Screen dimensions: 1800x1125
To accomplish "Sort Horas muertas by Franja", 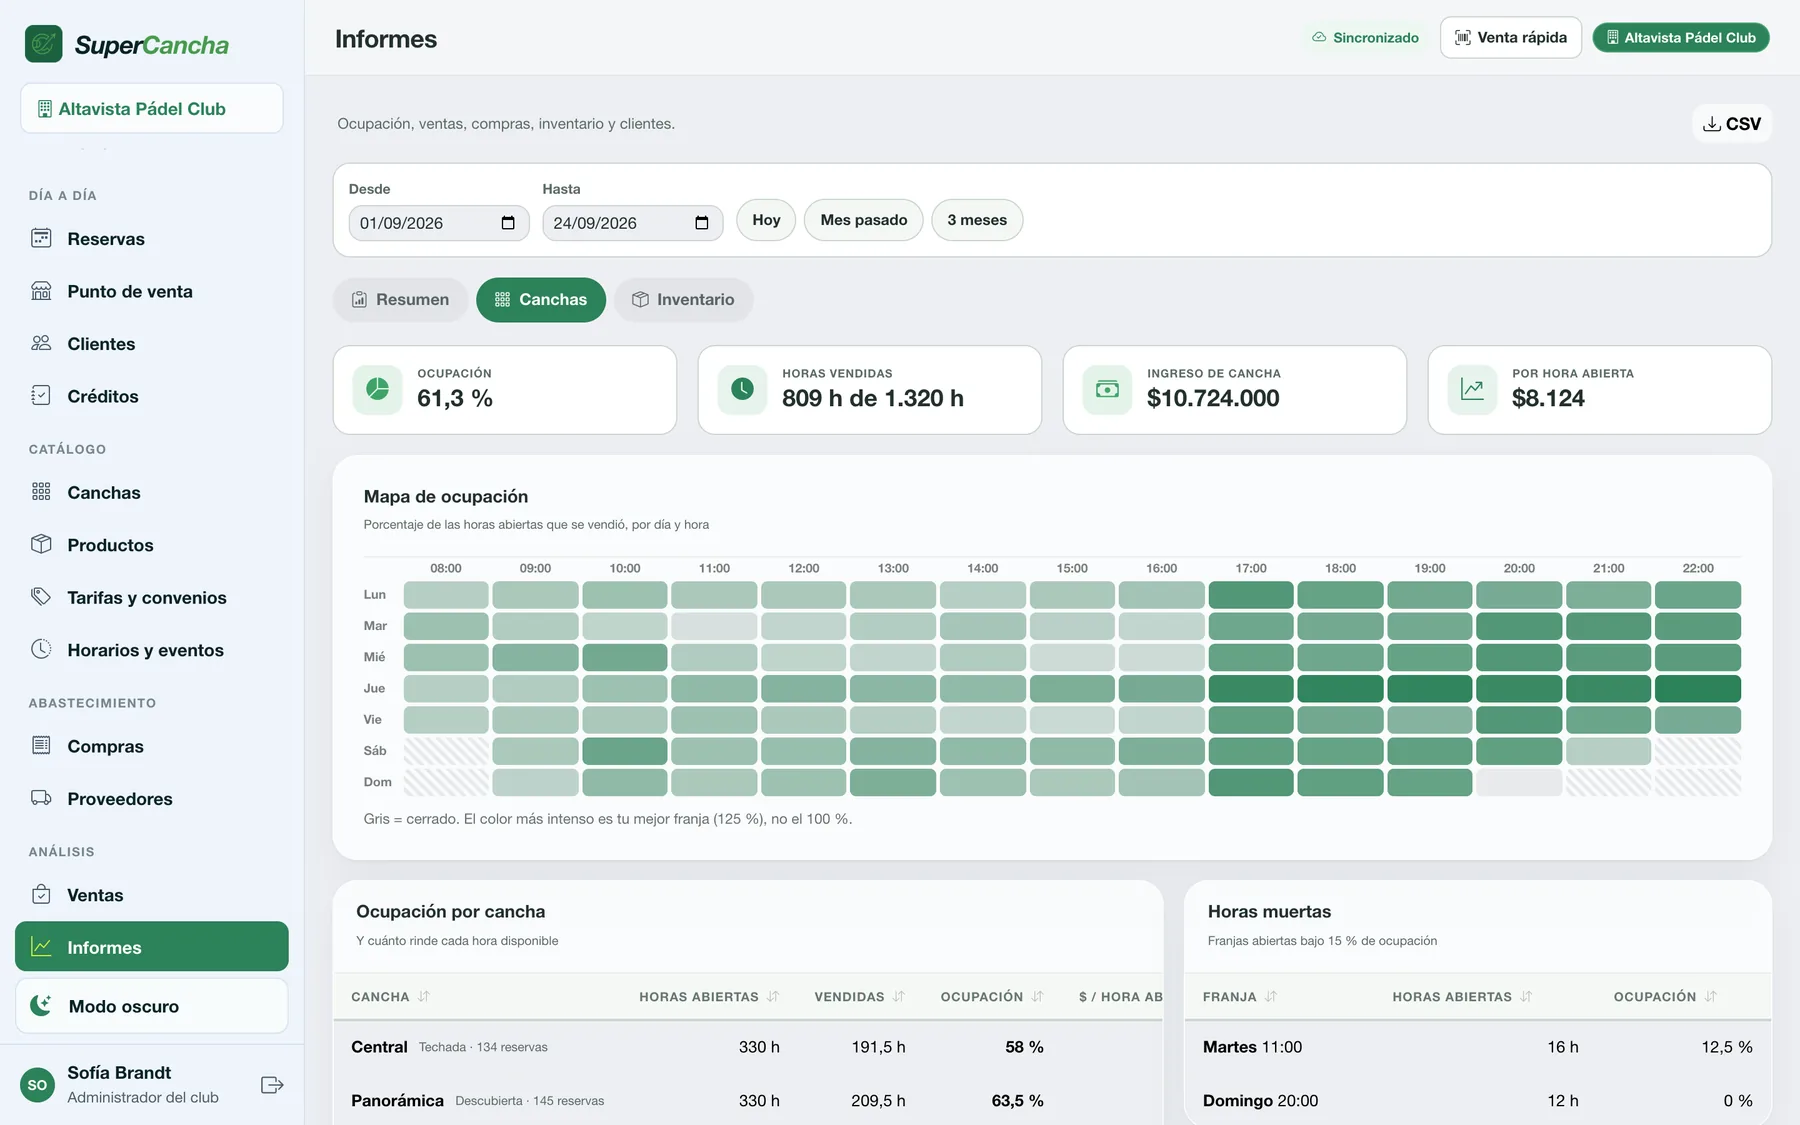I will (x=1240, y=997).
